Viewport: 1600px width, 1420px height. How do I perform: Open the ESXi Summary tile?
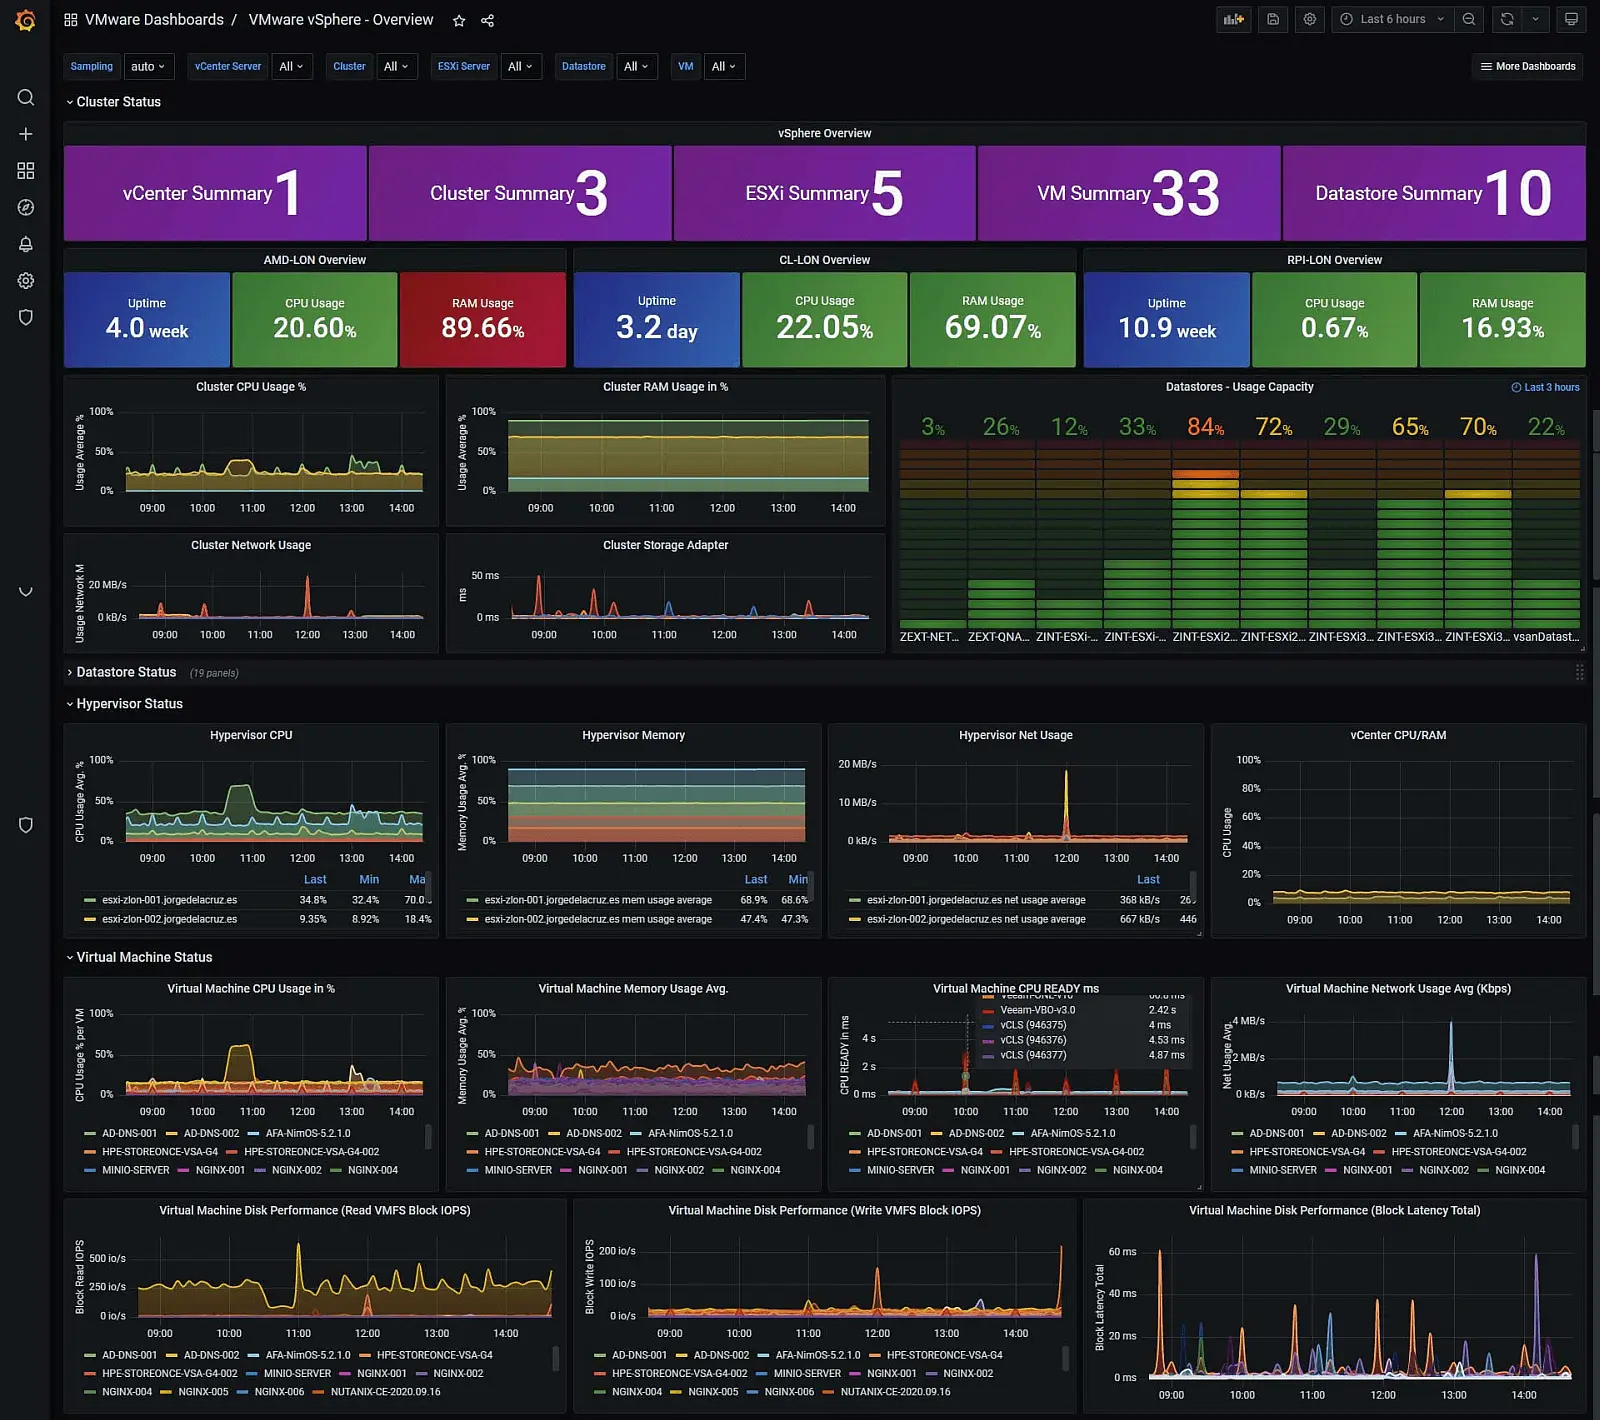pos(824,193)
